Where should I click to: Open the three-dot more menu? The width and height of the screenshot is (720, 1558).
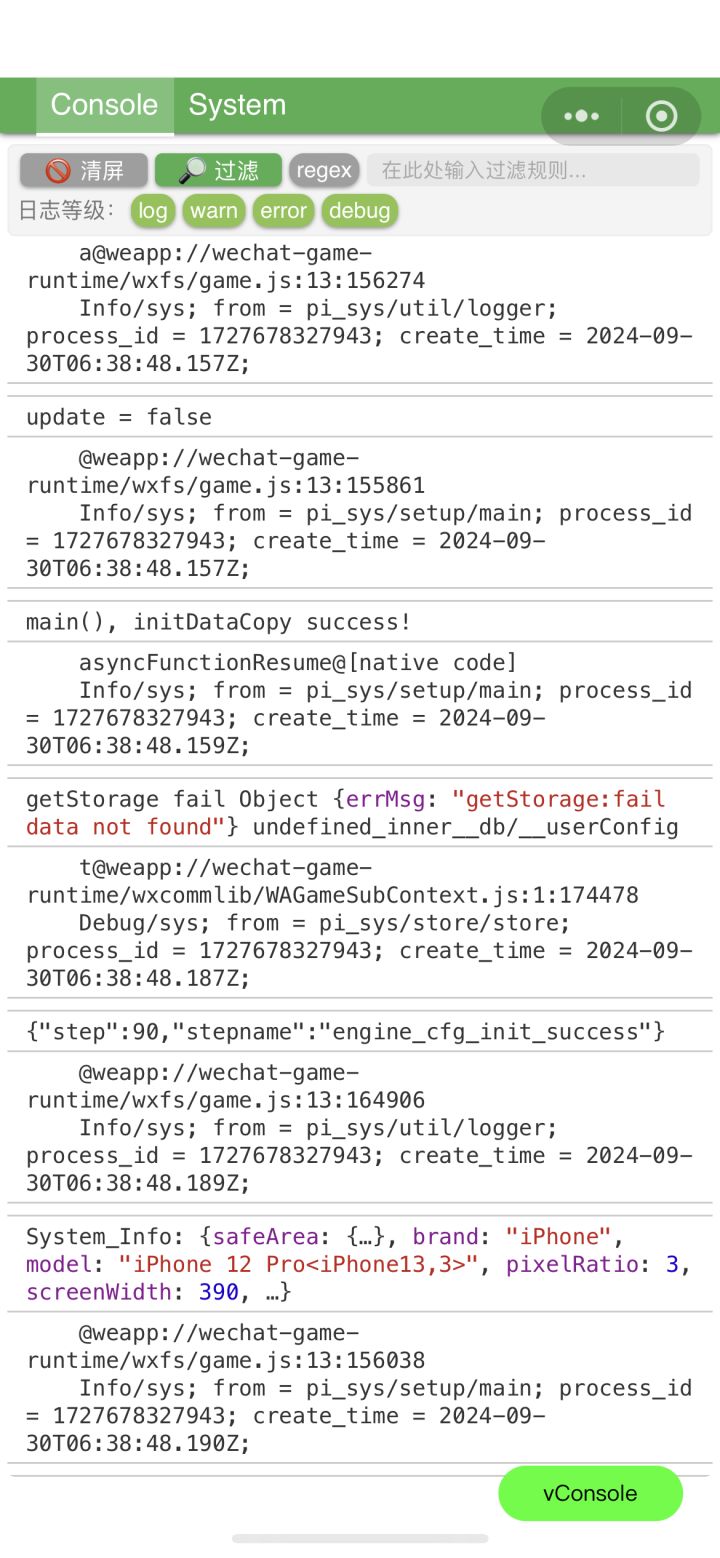(581, 116)
